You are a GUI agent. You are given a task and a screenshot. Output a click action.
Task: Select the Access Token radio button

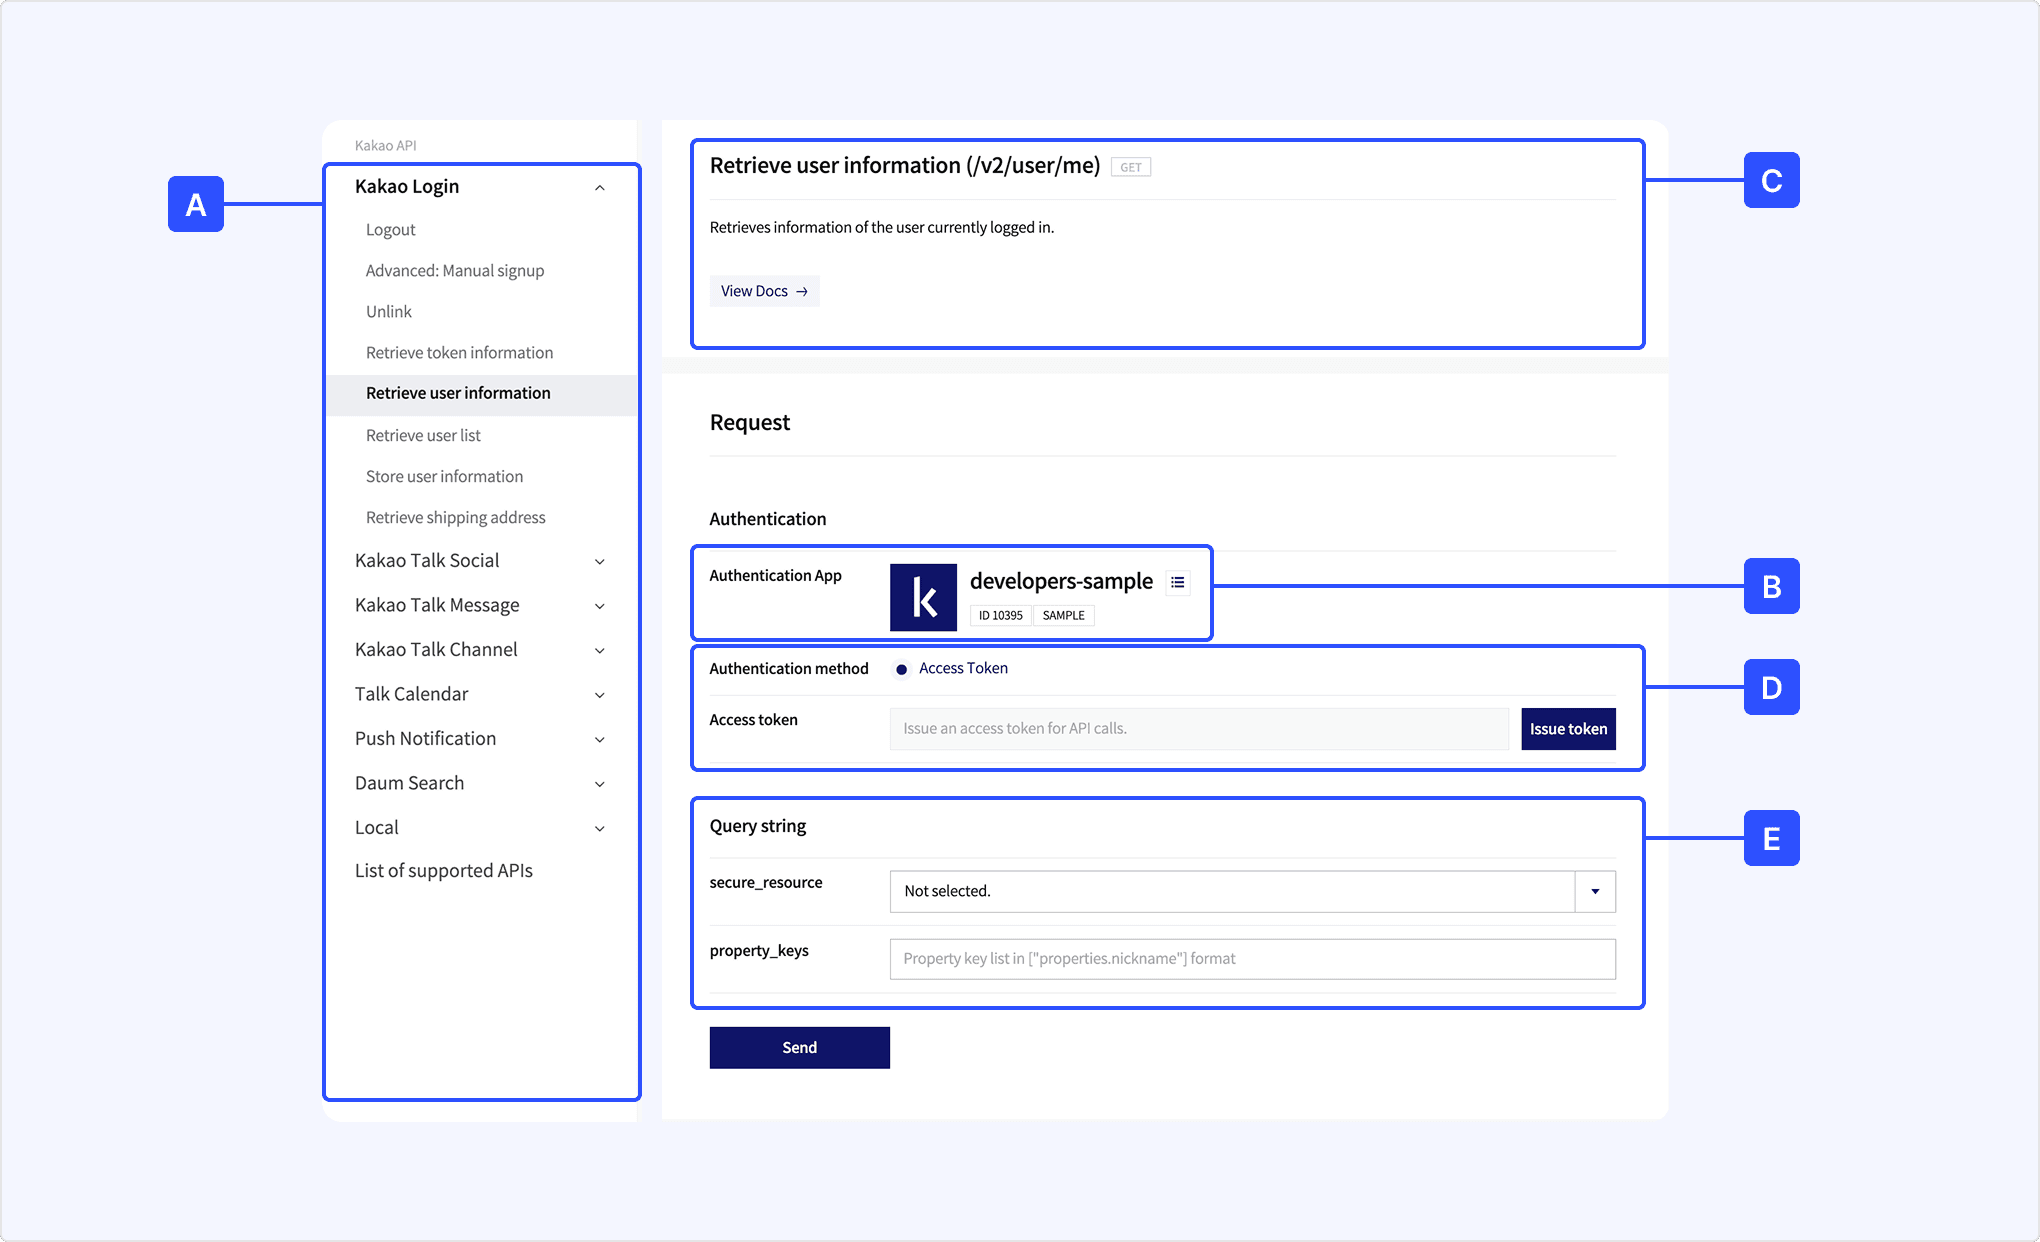click(902, 669)
